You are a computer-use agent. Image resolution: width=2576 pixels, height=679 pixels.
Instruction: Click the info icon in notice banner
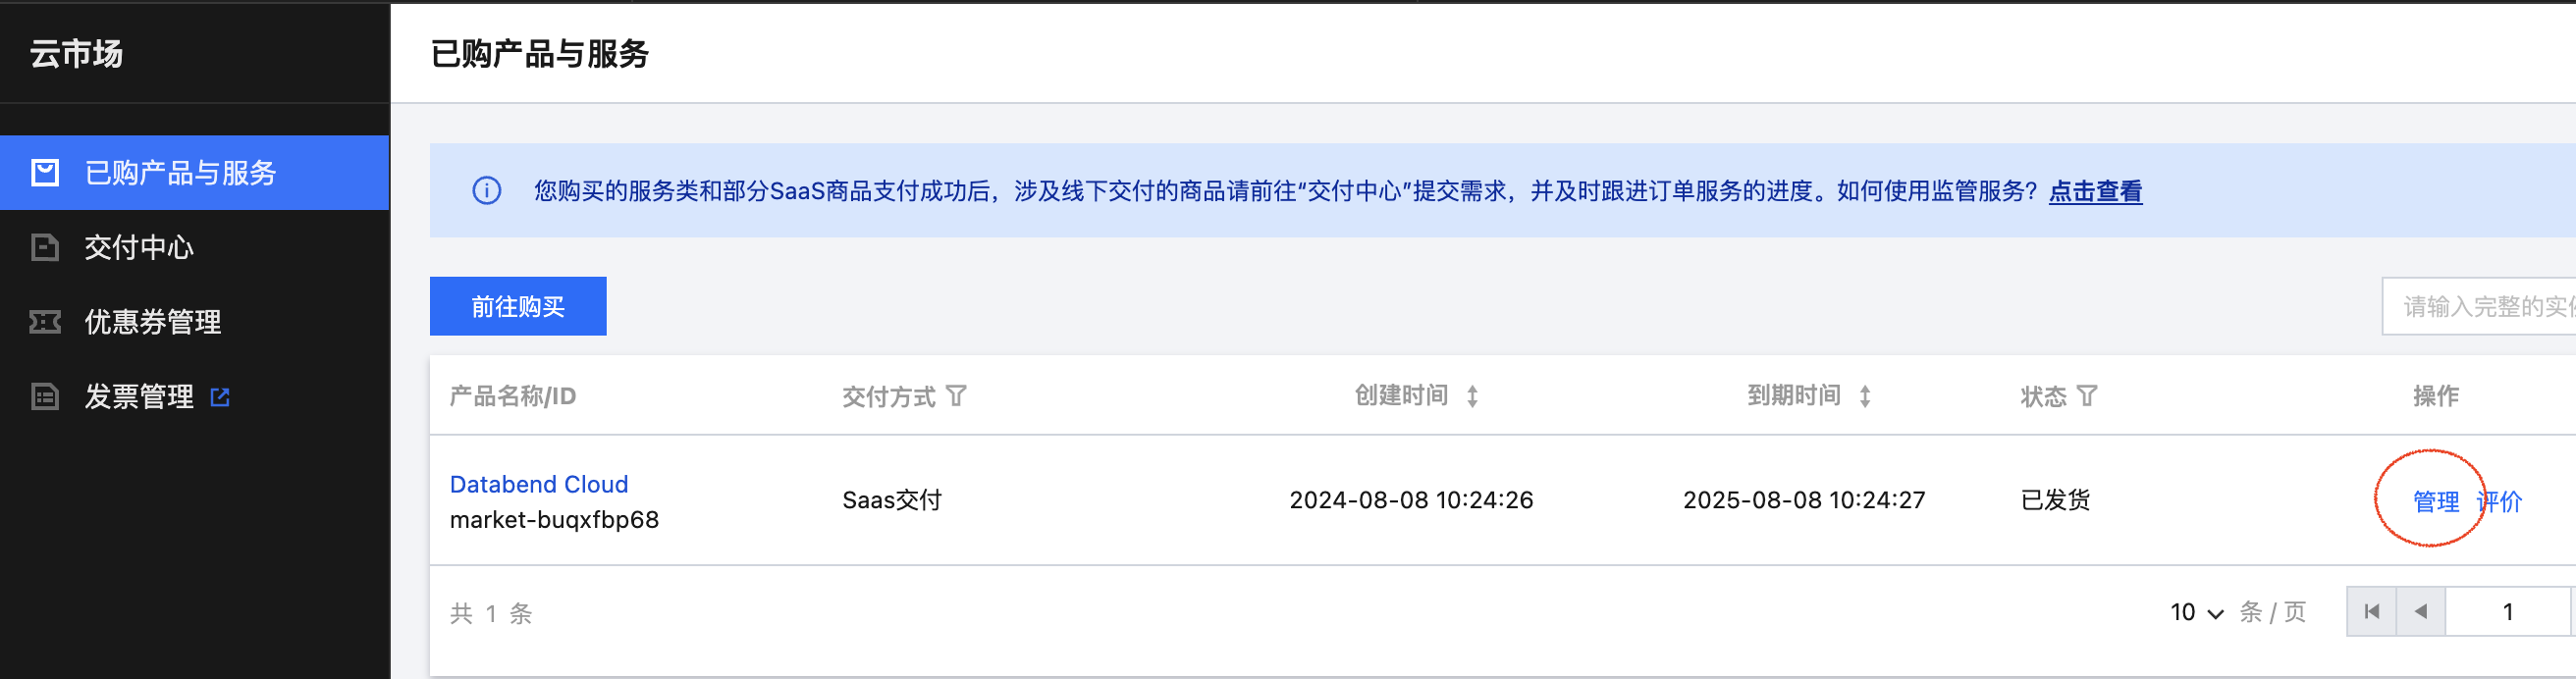coord(487,190)
